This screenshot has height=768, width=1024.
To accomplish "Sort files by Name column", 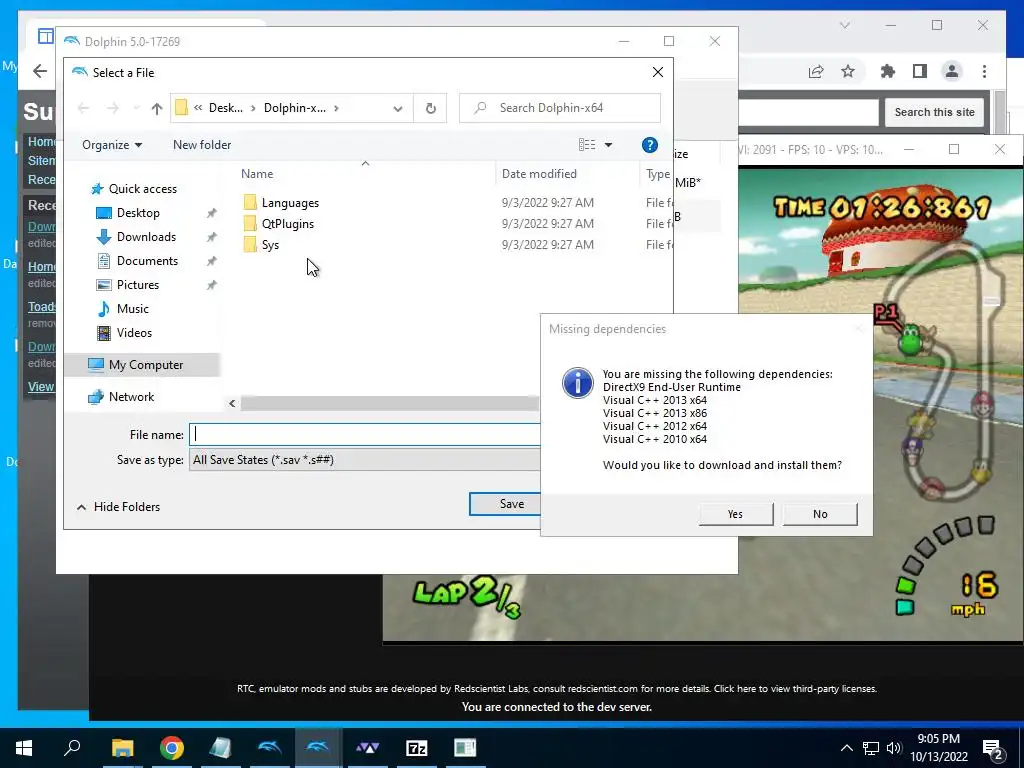I will pos(257,174).
